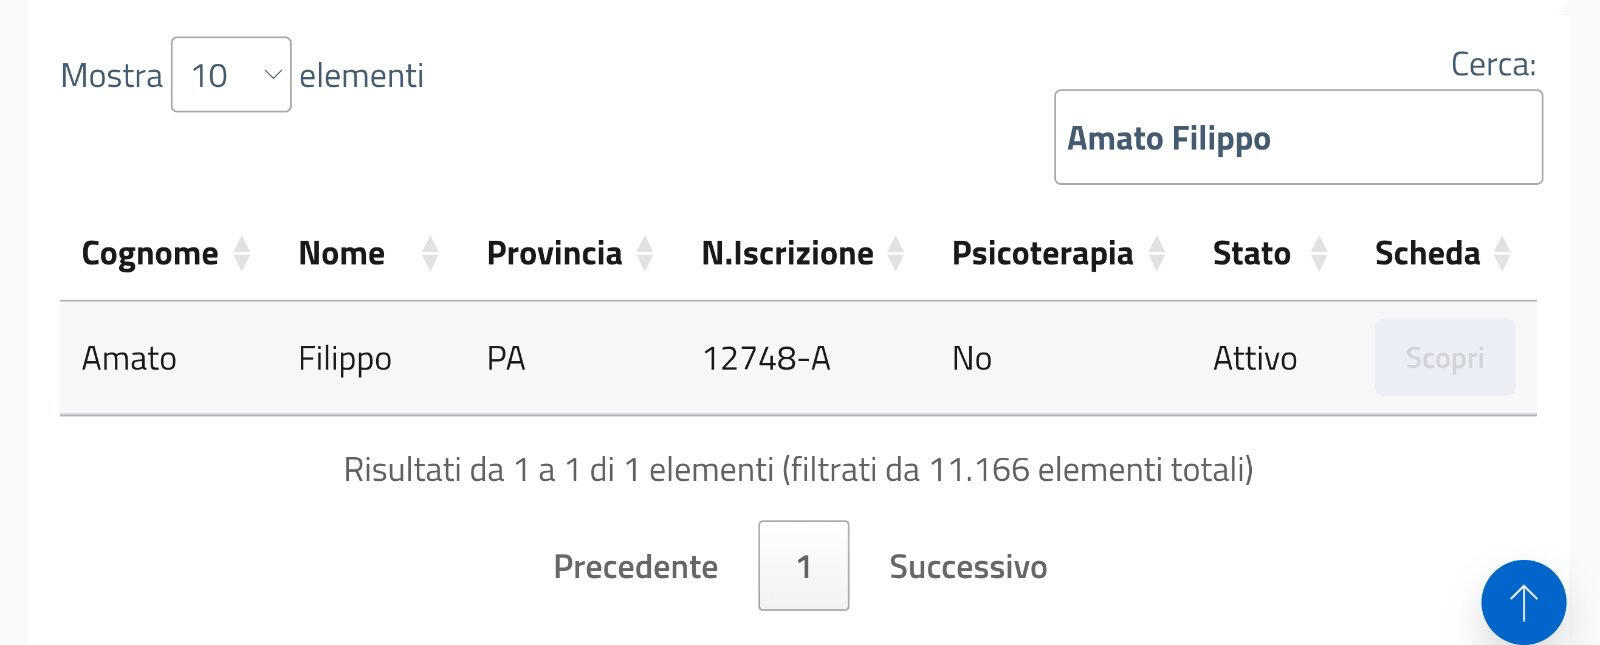Click the Psicoterapia column header text
Image resolution: width=1600 pixels, height=645 pixels.
(1042, 254)
